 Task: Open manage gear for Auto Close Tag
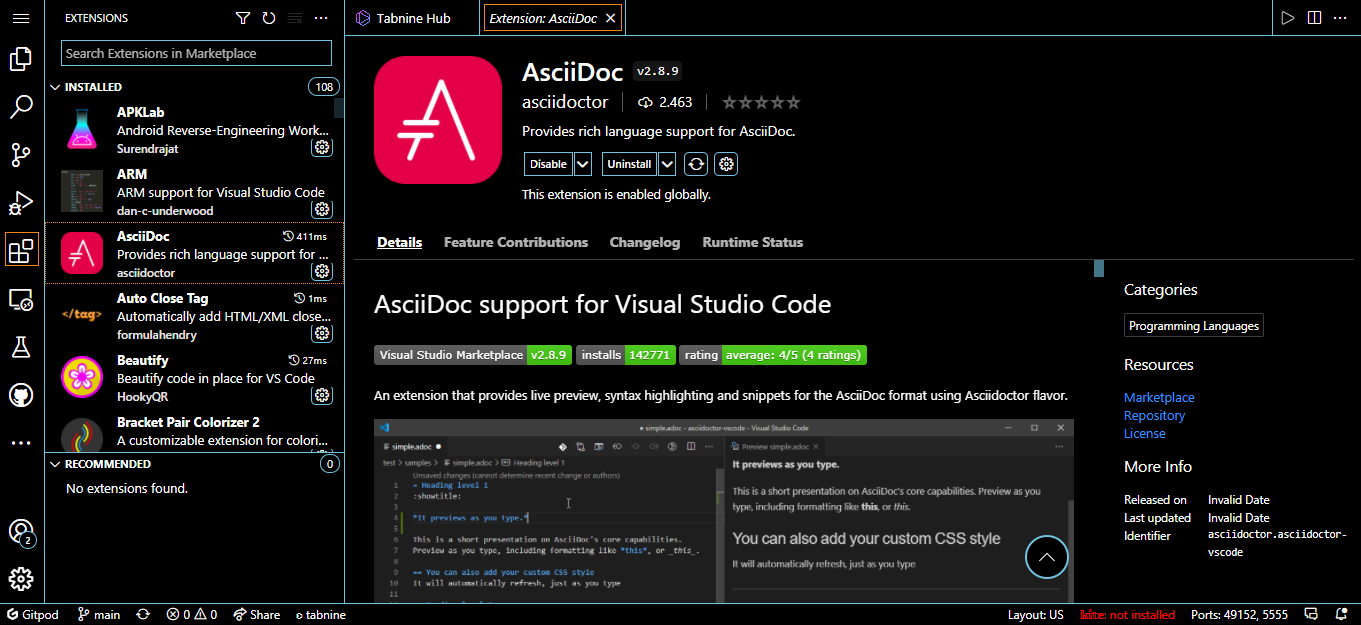[322, 333]
